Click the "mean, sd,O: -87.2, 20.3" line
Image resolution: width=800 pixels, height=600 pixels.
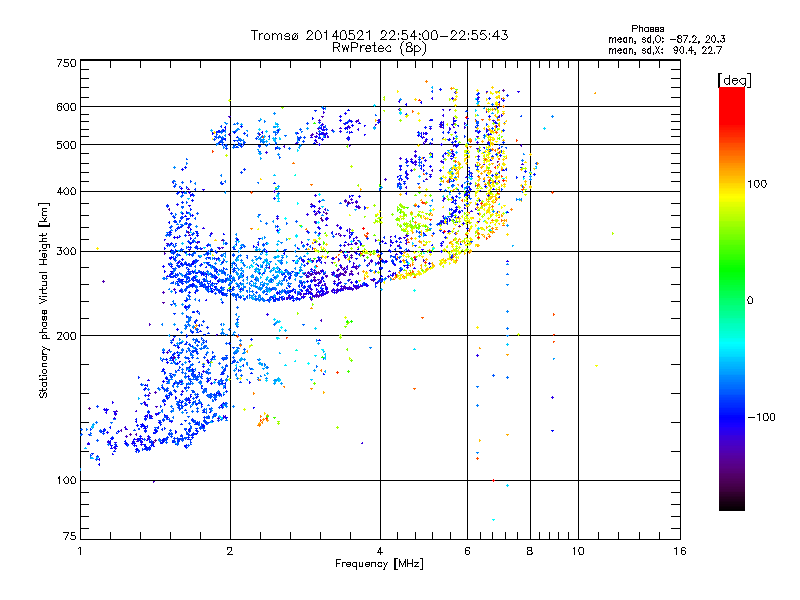click(x=666, y=39)
